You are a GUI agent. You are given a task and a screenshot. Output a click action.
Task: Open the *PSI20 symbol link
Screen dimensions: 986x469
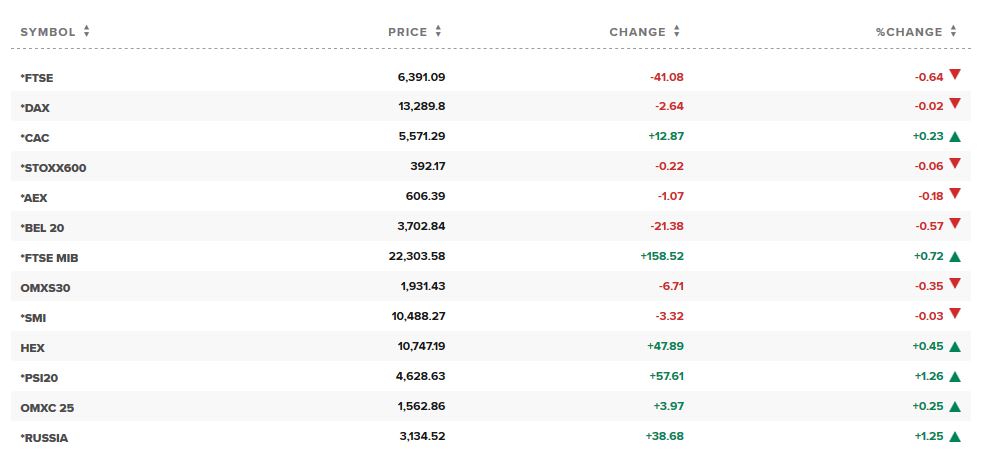(x=39, y=378)
